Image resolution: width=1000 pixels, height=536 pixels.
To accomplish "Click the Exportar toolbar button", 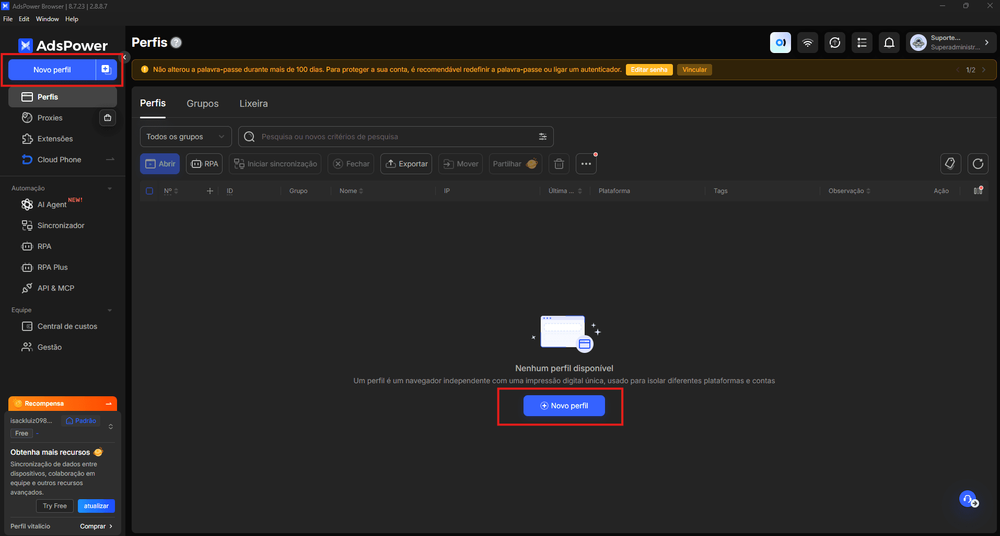I will coord(406,164).
